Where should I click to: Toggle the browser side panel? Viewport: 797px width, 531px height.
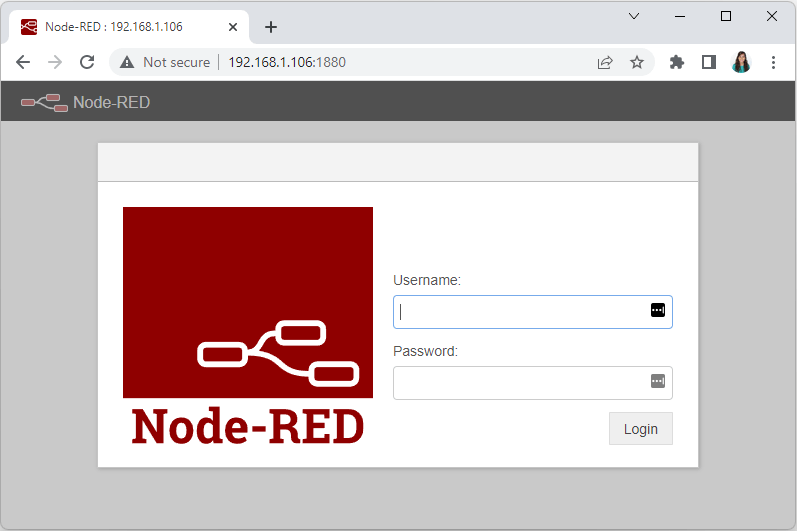coord(709,62)
